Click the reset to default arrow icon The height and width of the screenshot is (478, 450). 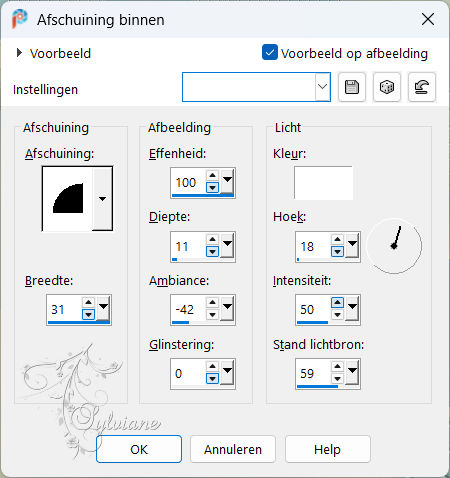[422, 87]
